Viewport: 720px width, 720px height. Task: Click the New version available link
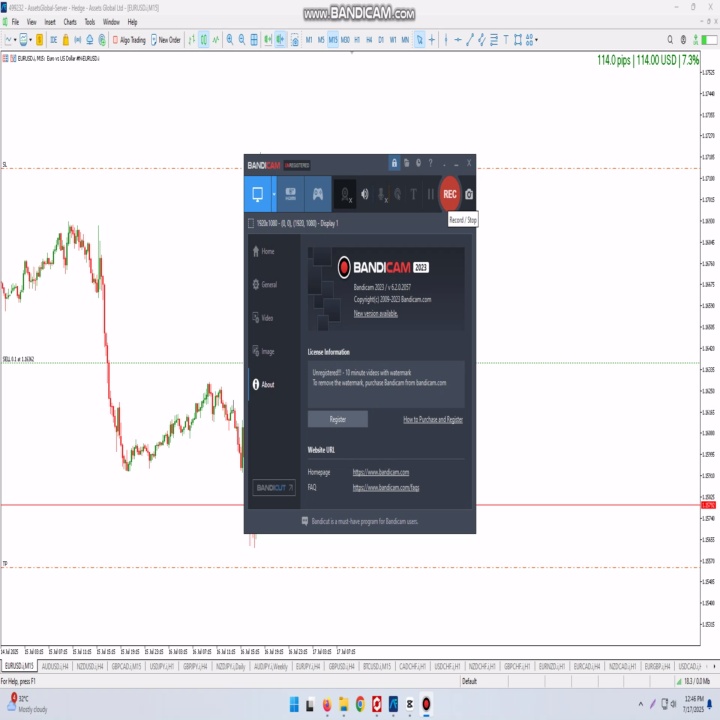tap(375, 314)
